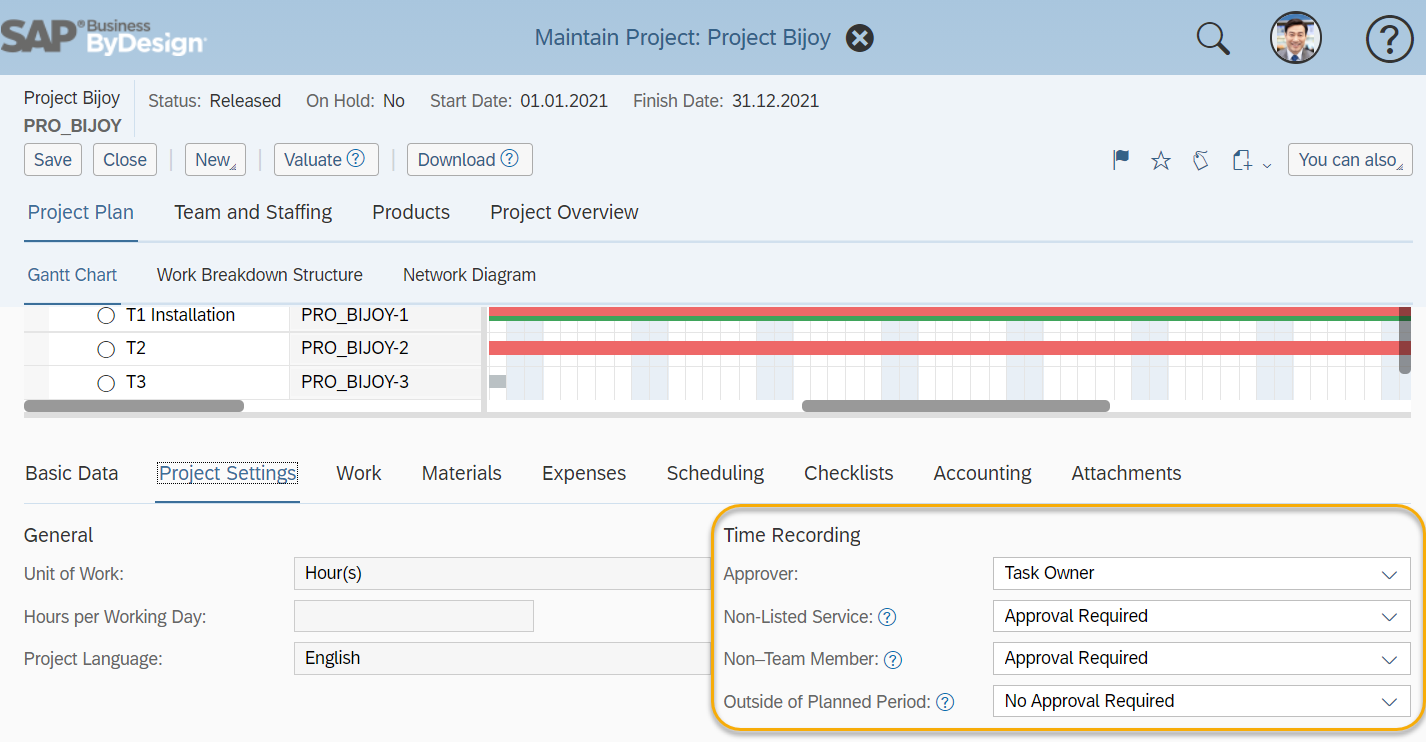Click the Download button
The image size is (1426, 742).
click(x=470, y=160)
